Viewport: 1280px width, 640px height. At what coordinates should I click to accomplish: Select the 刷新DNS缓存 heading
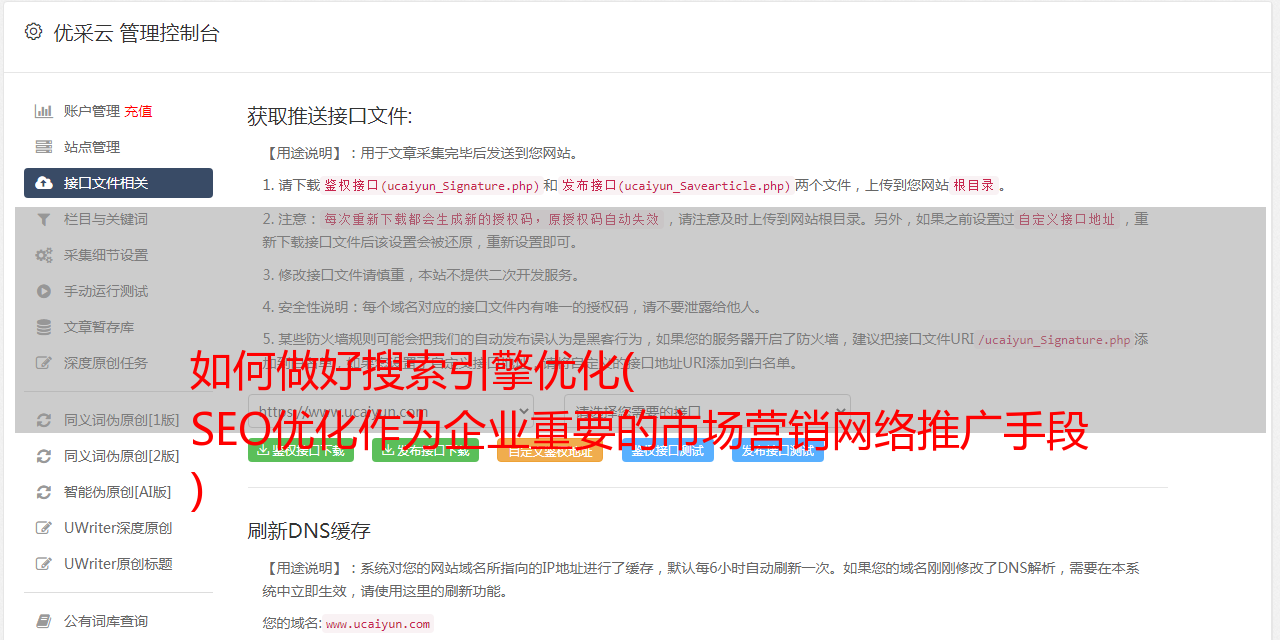pyautogui.click(x=309, y=530)
